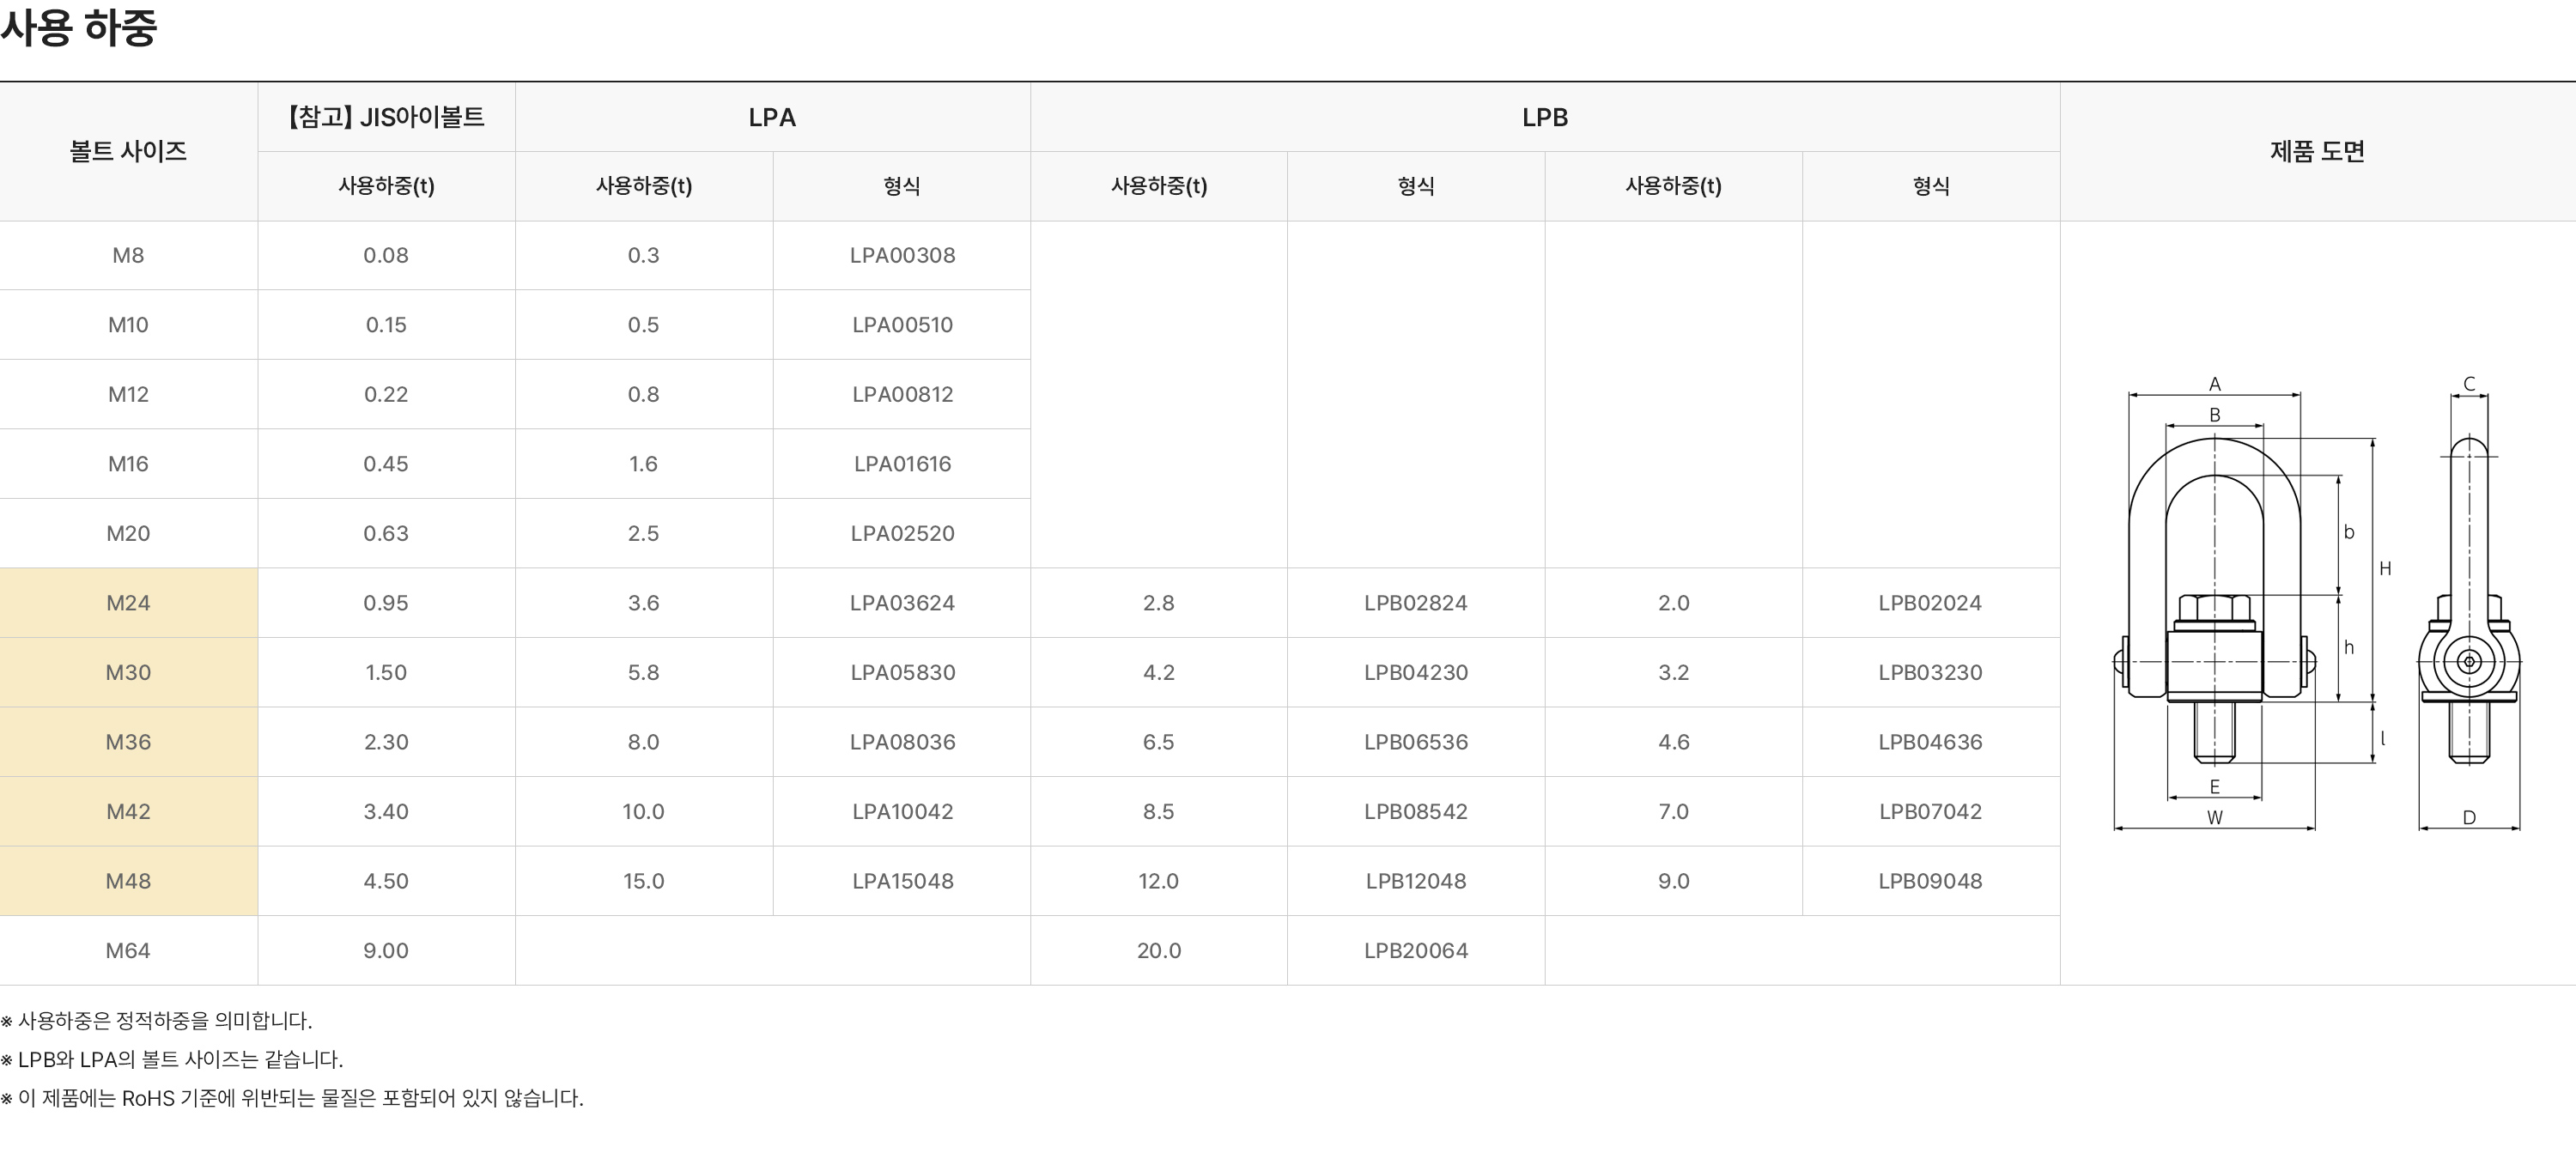Select the highlighted M48 bolt size cell
The image size is (2576, 1159).
128,881
